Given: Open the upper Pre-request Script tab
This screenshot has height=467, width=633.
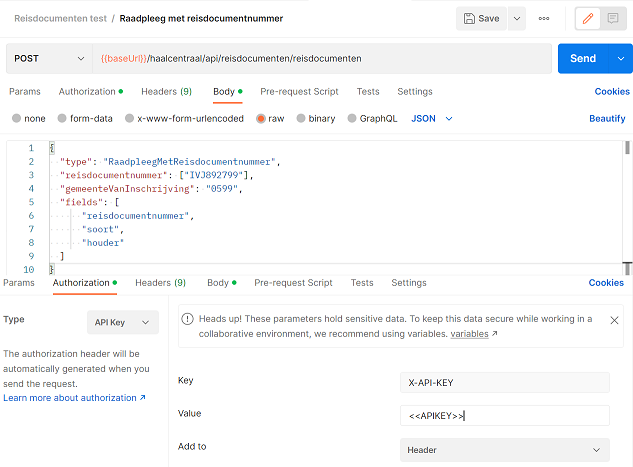Looking at the screenshot, I should [299, 92].
